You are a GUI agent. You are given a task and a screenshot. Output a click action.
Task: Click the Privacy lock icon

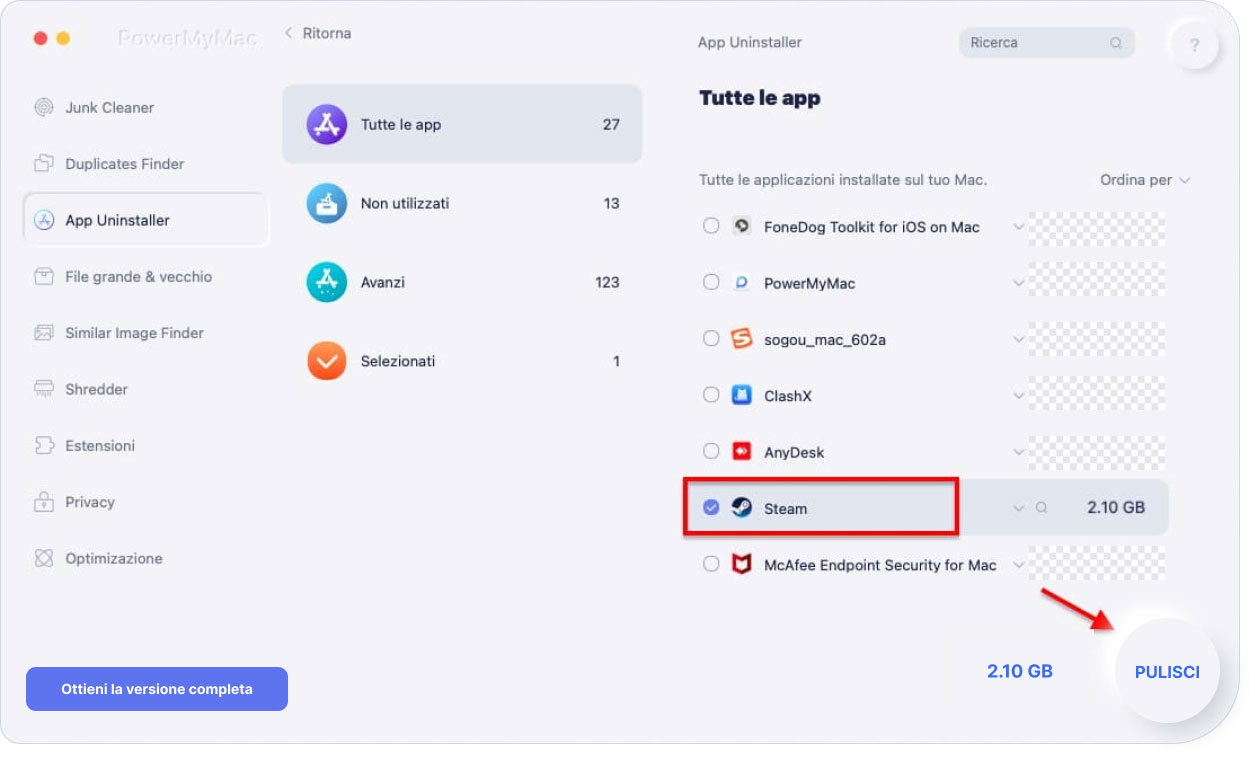pyautogui.click(x=44, y=502)
